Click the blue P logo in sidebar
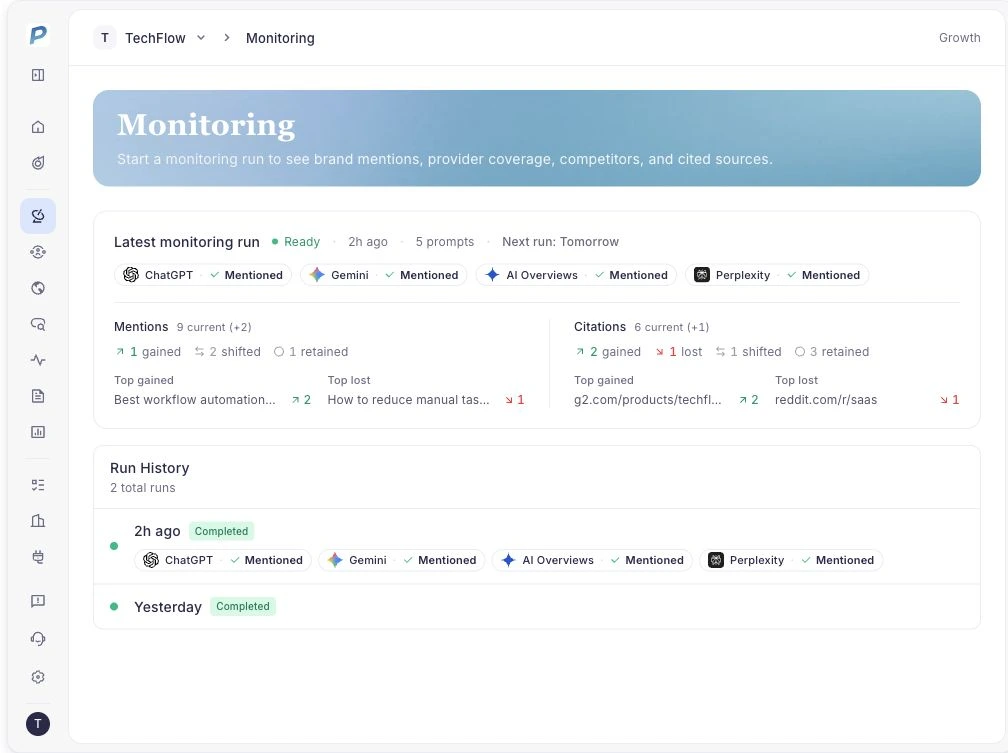Image resolution: width=1008 pixels, height=753 pixels. click(38, 35)
